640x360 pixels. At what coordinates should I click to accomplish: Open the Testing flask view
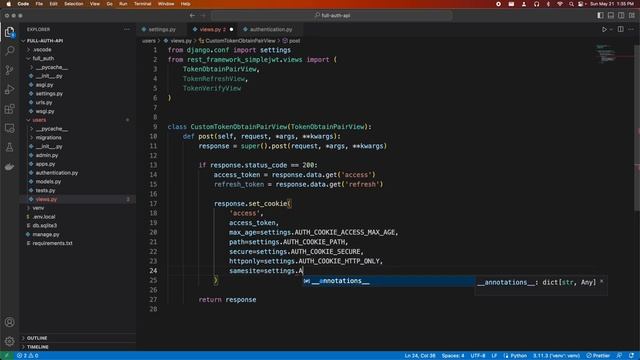pyautogui.click(x=9, y=147)
